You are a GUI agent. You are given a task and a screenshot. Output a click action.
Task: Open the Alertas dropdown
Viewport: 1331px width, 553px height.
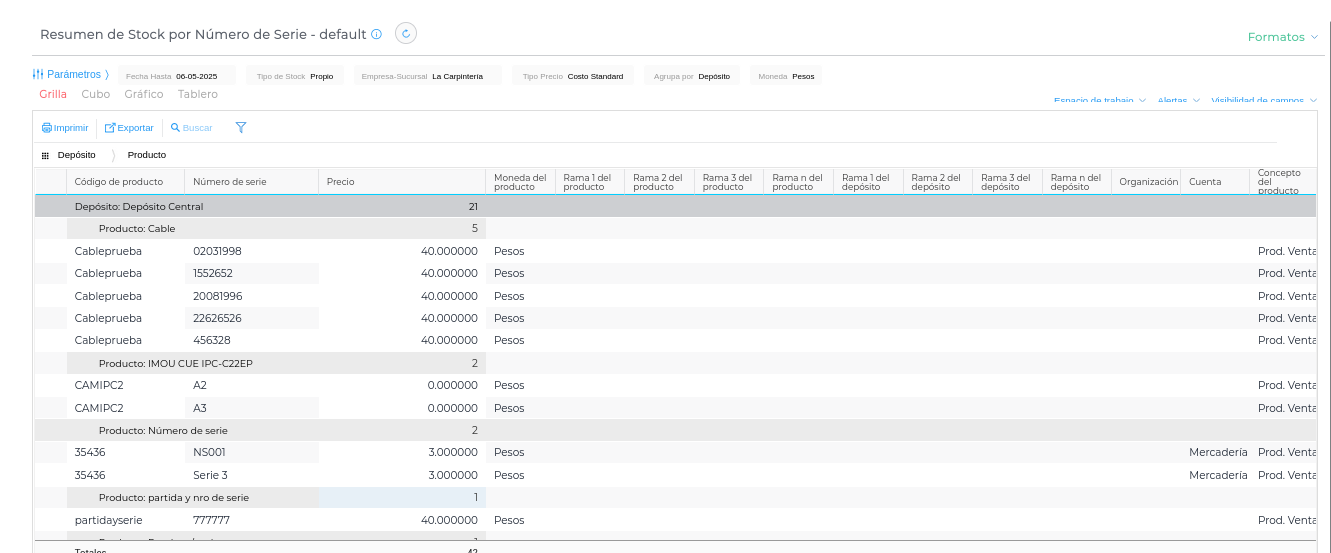click(1178, 101)
